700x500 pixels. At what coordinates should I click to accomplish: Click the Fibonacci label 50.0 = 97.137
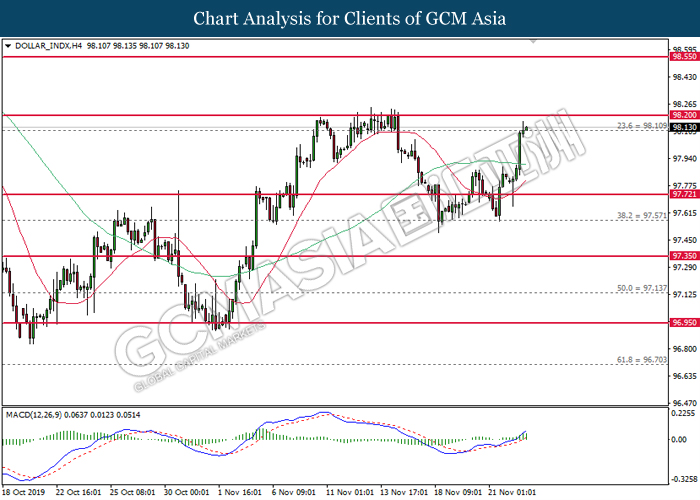click(642, 288)
